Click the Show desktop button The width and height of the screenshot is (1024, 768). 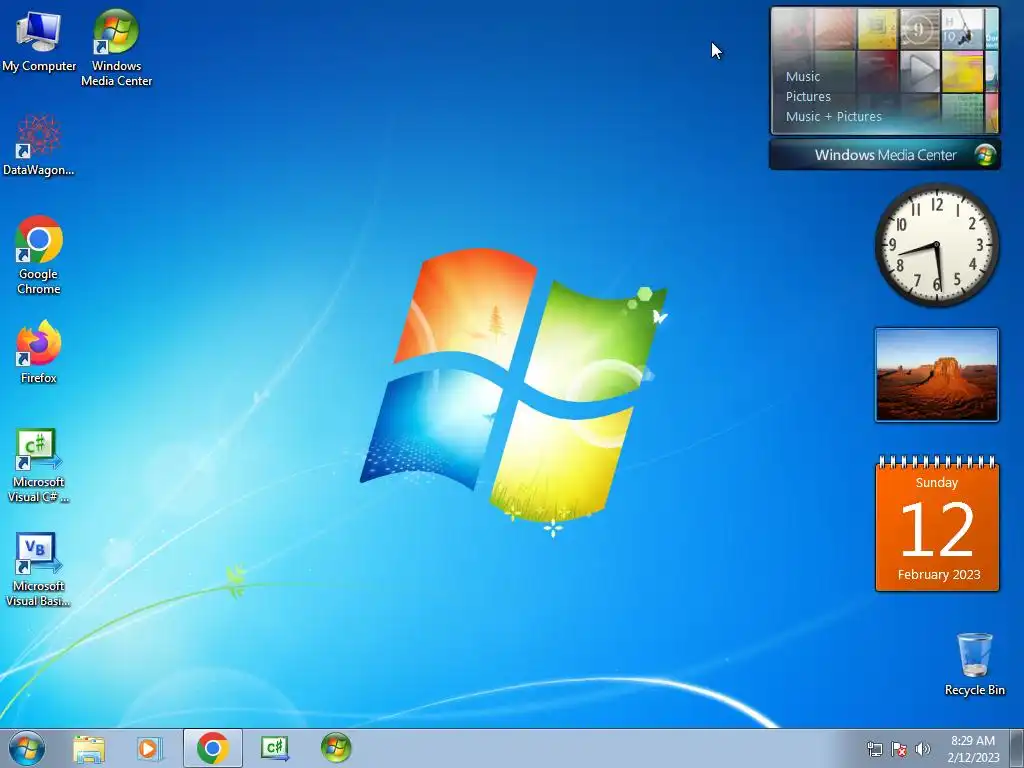(1017, 748)
